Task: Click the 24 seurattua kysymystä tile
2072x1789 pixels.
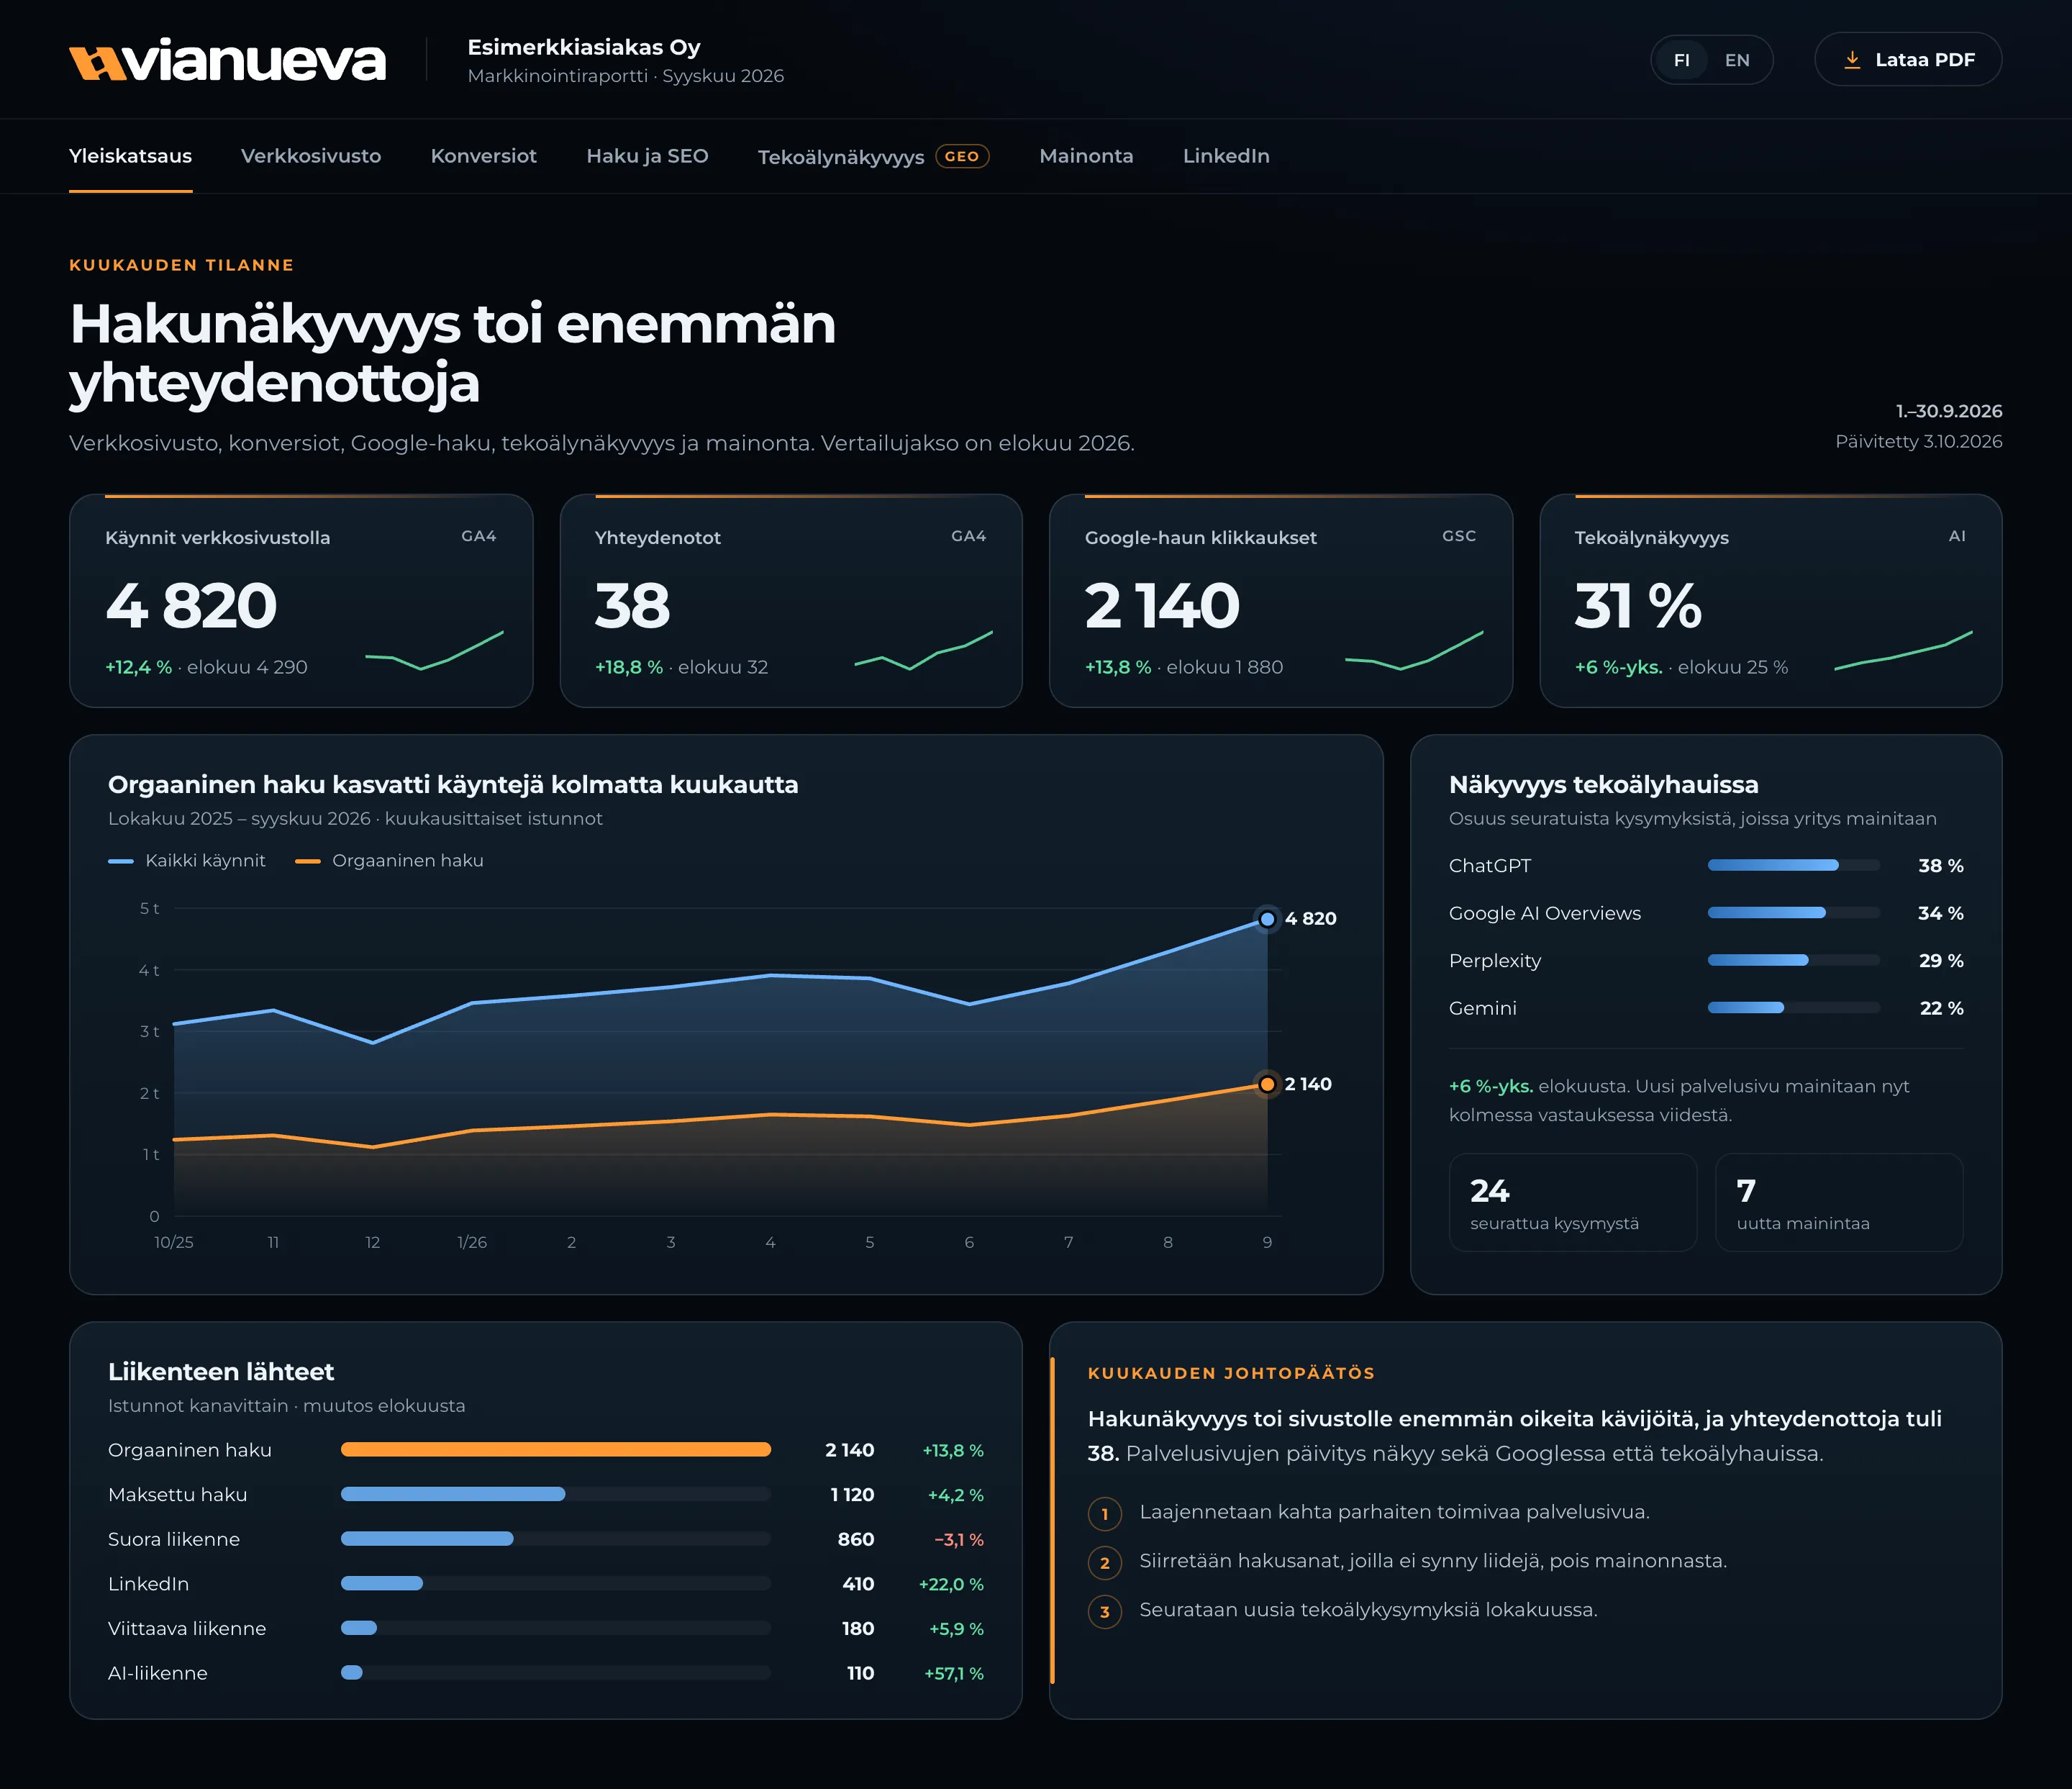Action: pyautogui.click(x=1573, y=1203)
